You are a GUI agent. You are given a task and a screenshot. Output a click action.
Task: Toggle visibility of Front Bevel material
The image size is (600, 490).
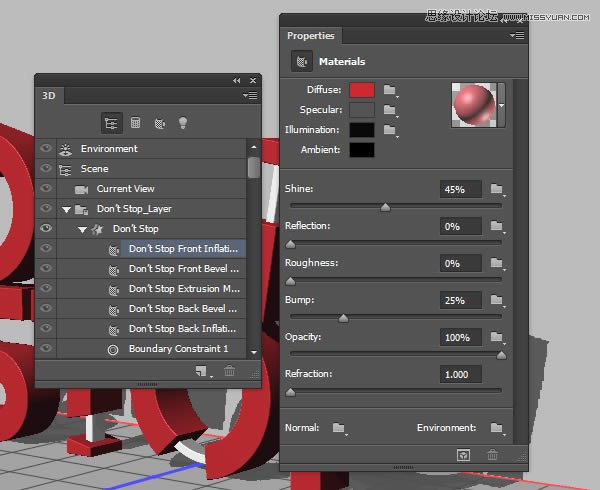click(46, 268)
